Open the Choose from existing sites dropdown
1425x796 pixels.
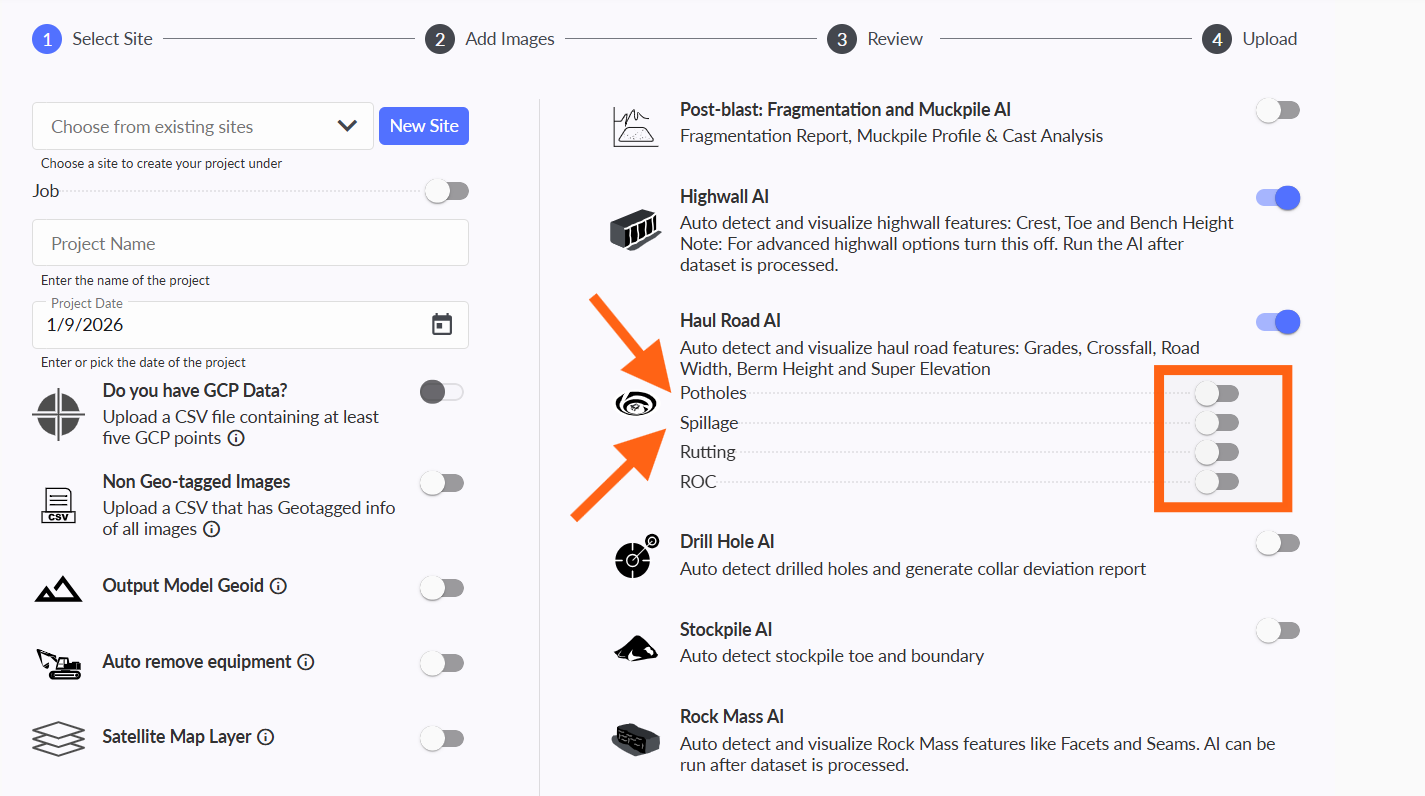(x=203, y=126)
